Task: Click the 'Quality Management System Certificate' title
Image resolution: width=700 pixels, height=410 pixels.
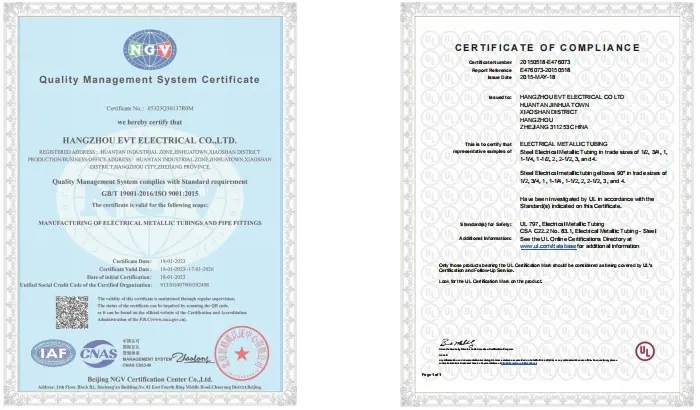Action: [150, 80]
